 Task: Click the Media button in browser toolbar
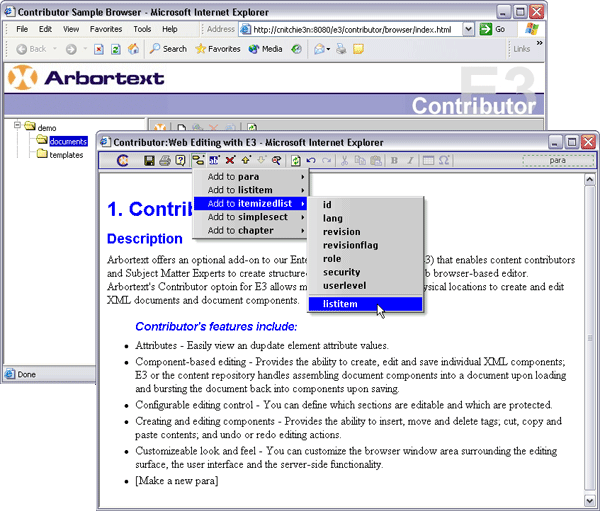[265, 49]
